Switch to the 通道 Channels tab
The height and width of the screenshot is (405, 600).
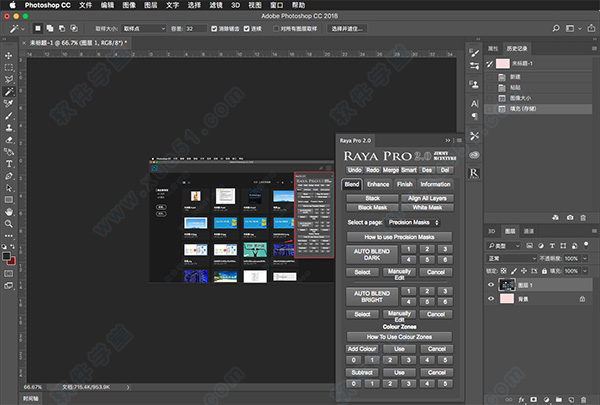528,231
